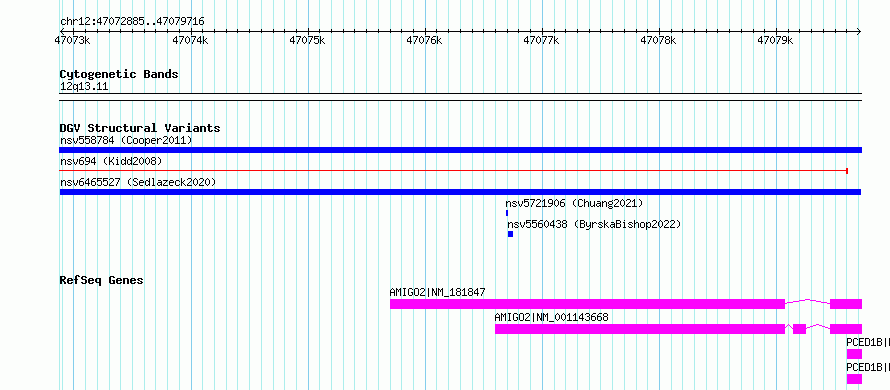Select the AMIGO2 NM_001143668 large exon bar

[640, 329]
